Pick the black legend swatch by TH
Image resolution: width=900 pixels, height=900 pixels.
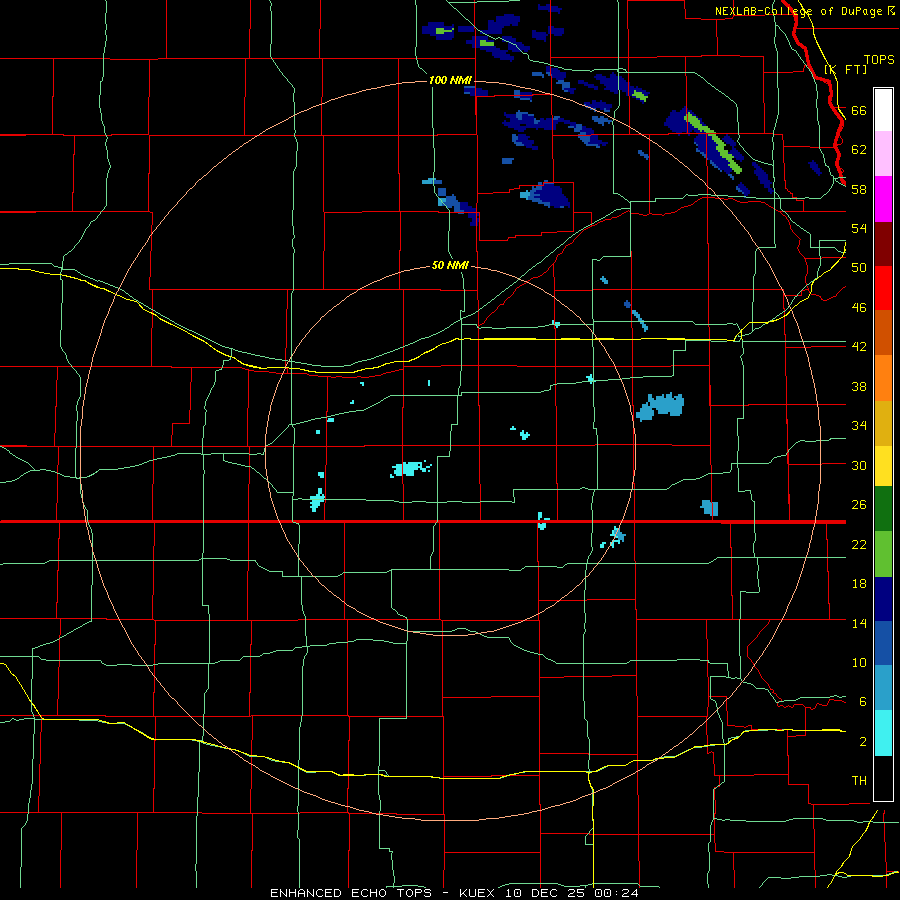pyautogui.click(x=883, y=778)
